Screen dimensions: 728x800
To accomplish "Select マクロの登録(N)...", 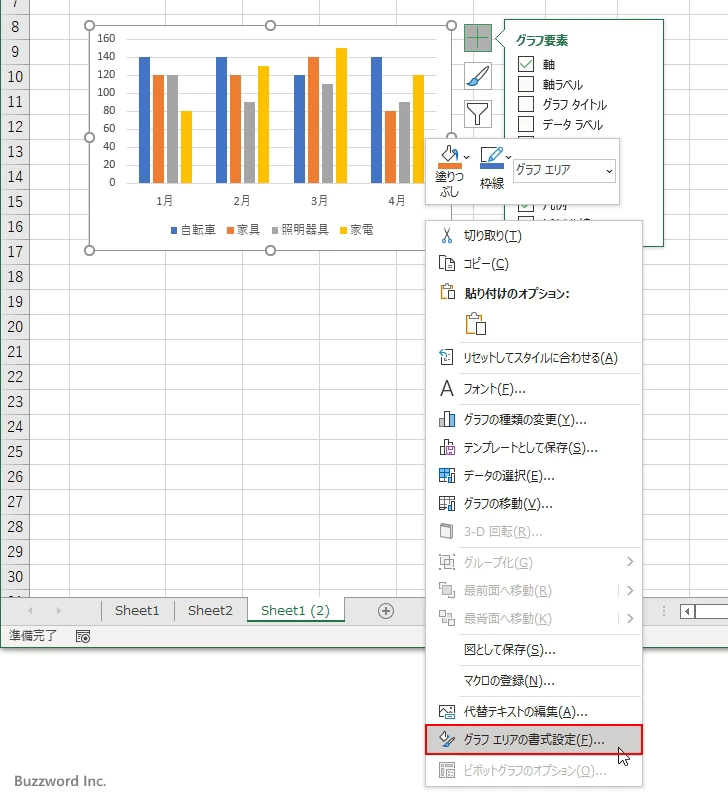I will click(534, 680).
